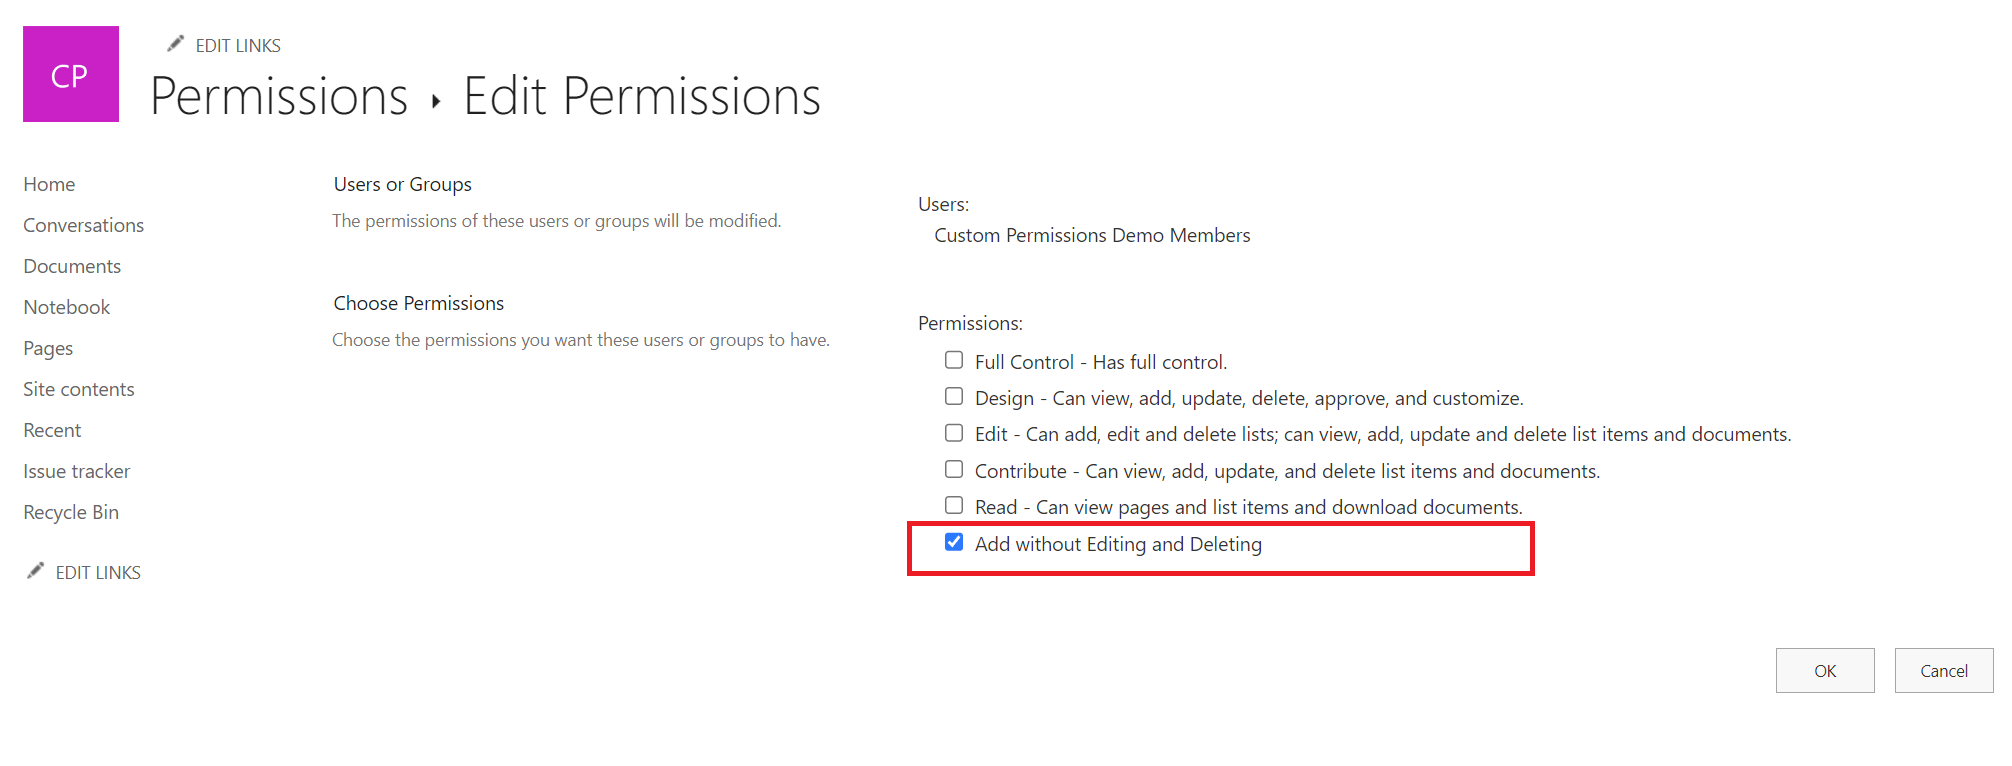Enable the Contribute permission
The width and height of the screenshot is (2012, 766).
coord(953,468)
